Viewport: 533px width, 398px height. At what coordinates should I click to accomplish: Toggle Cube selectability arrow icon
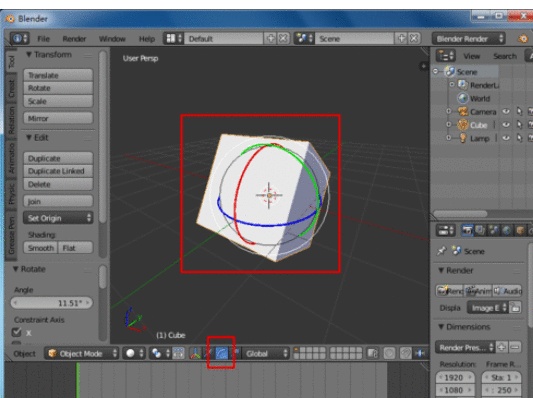(519, 124)
